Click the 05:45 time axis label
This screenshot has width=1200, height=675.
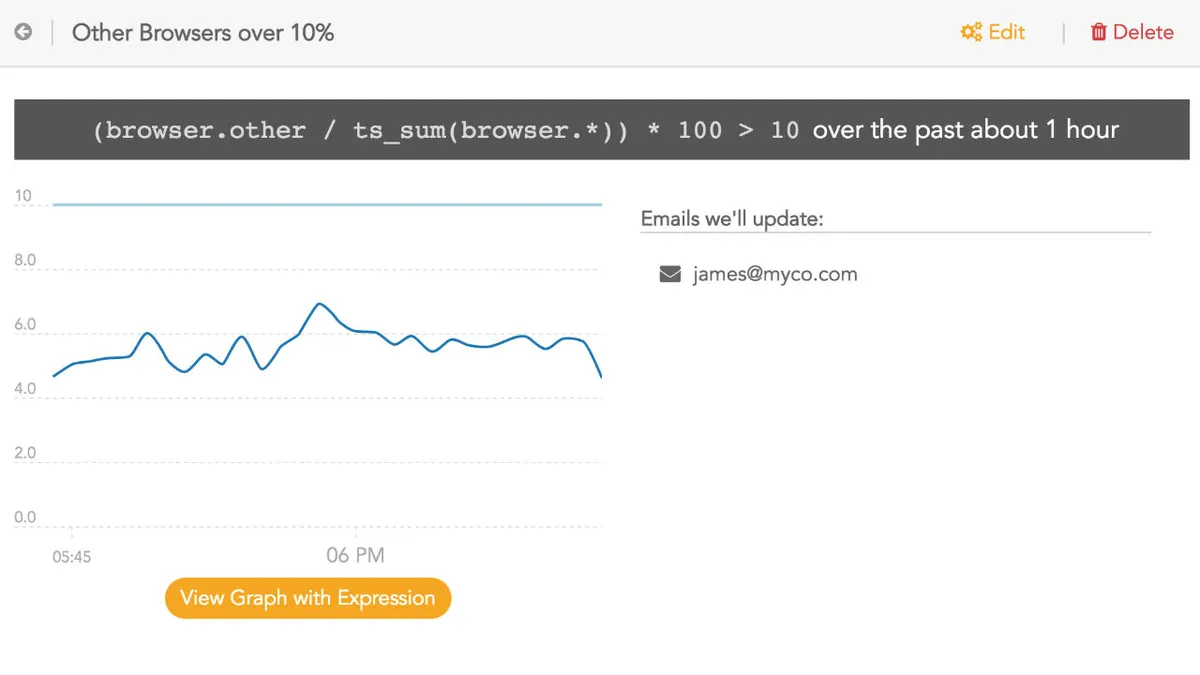(72, 557)
